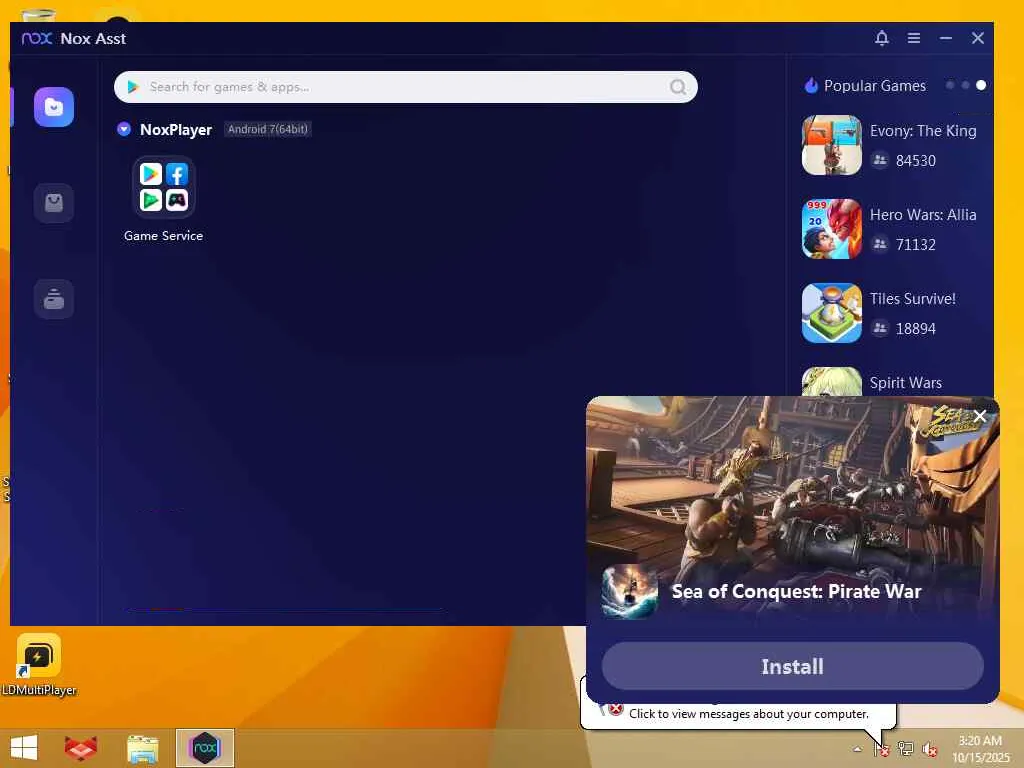Click the NoxPlayer heading text

click(x=176, y=129)
